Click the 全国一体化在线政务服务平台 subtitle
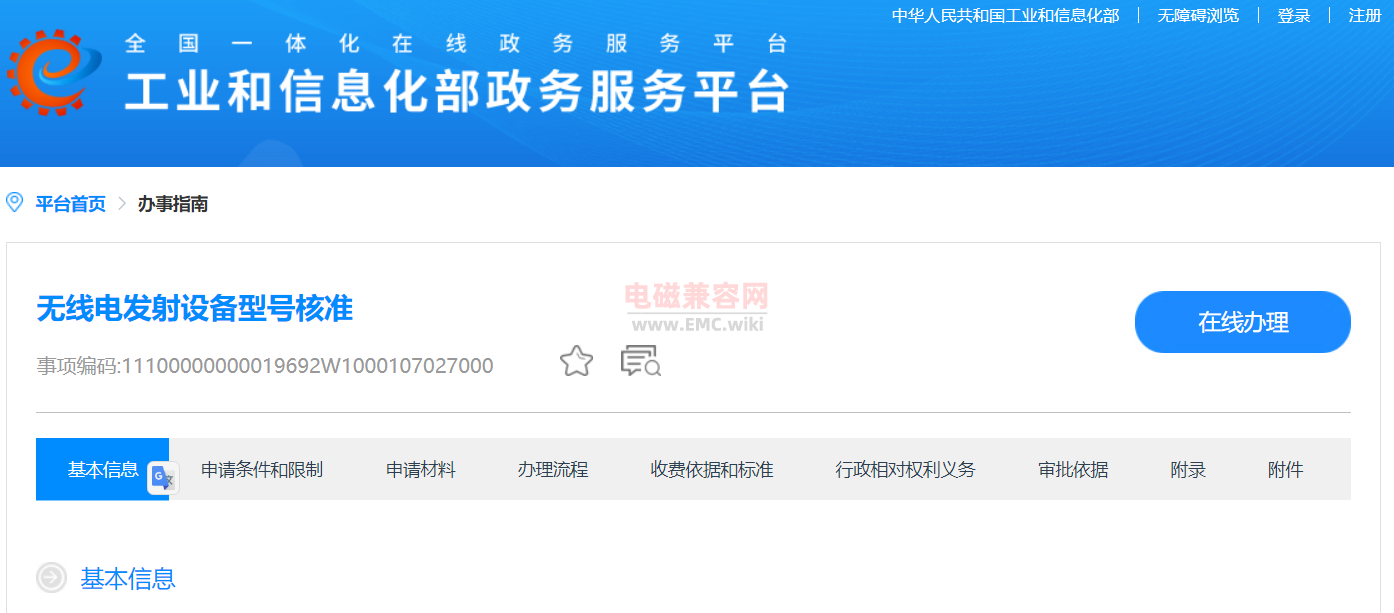1394x613 pixels. point(457,44)
